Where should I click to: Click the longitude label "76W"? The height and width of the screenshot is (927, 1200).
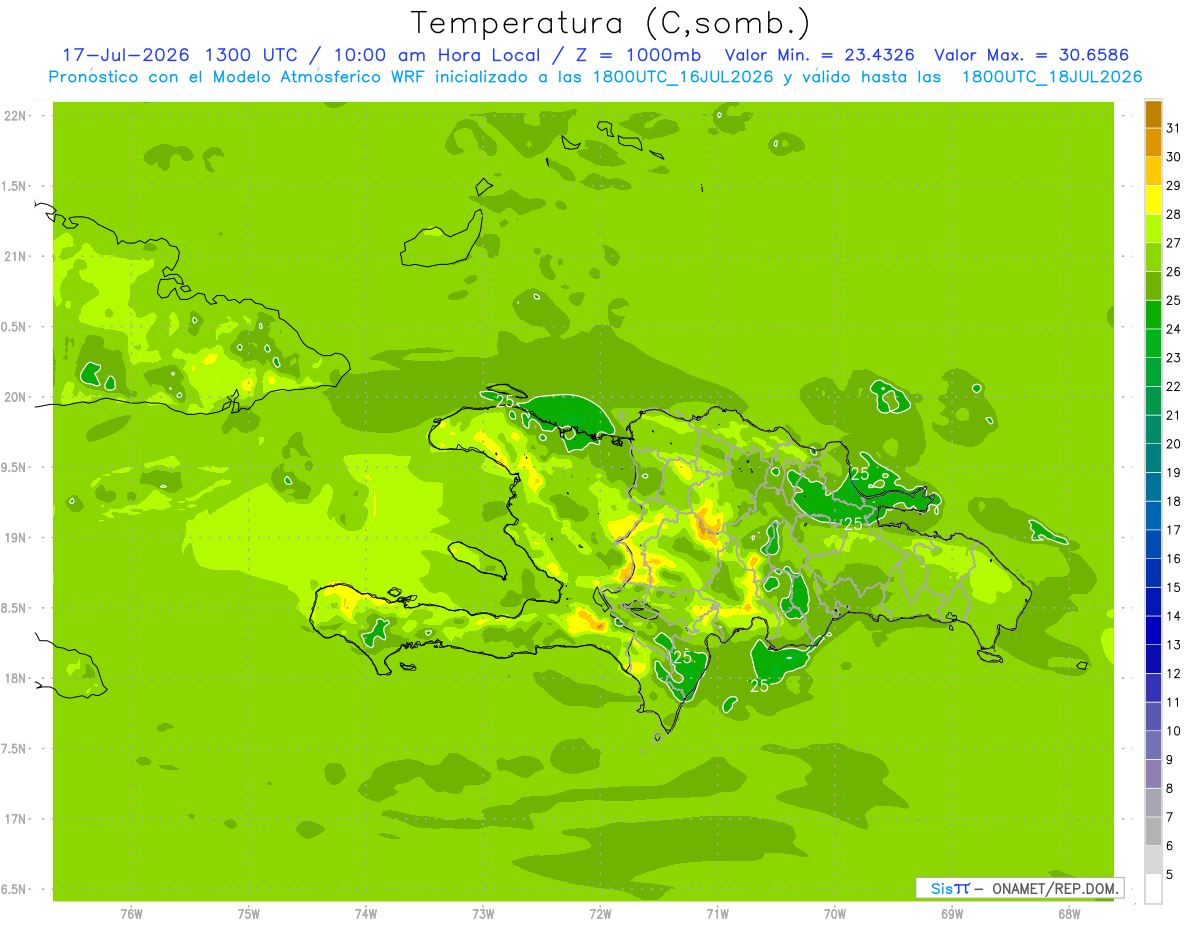[x=131, y=915]
